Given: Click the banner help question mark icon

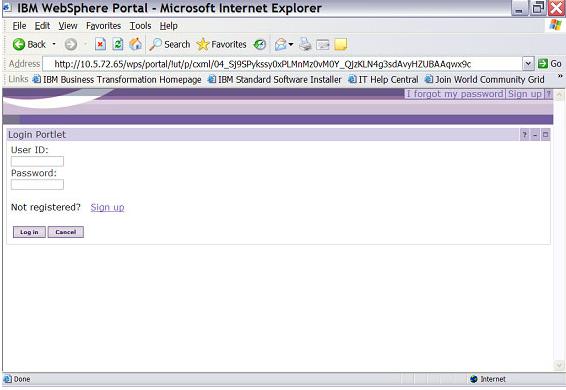Looking at the screenshot, I should [548, 94].
